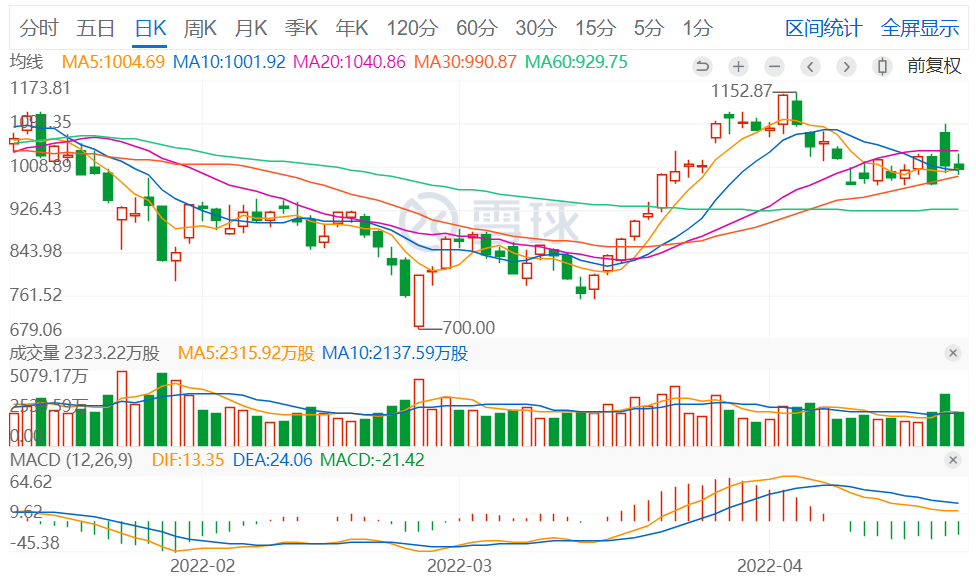Click the 全屏显示 fullscreen link
976x581 pixels.
pyautogui.click(x=919, y=28)
